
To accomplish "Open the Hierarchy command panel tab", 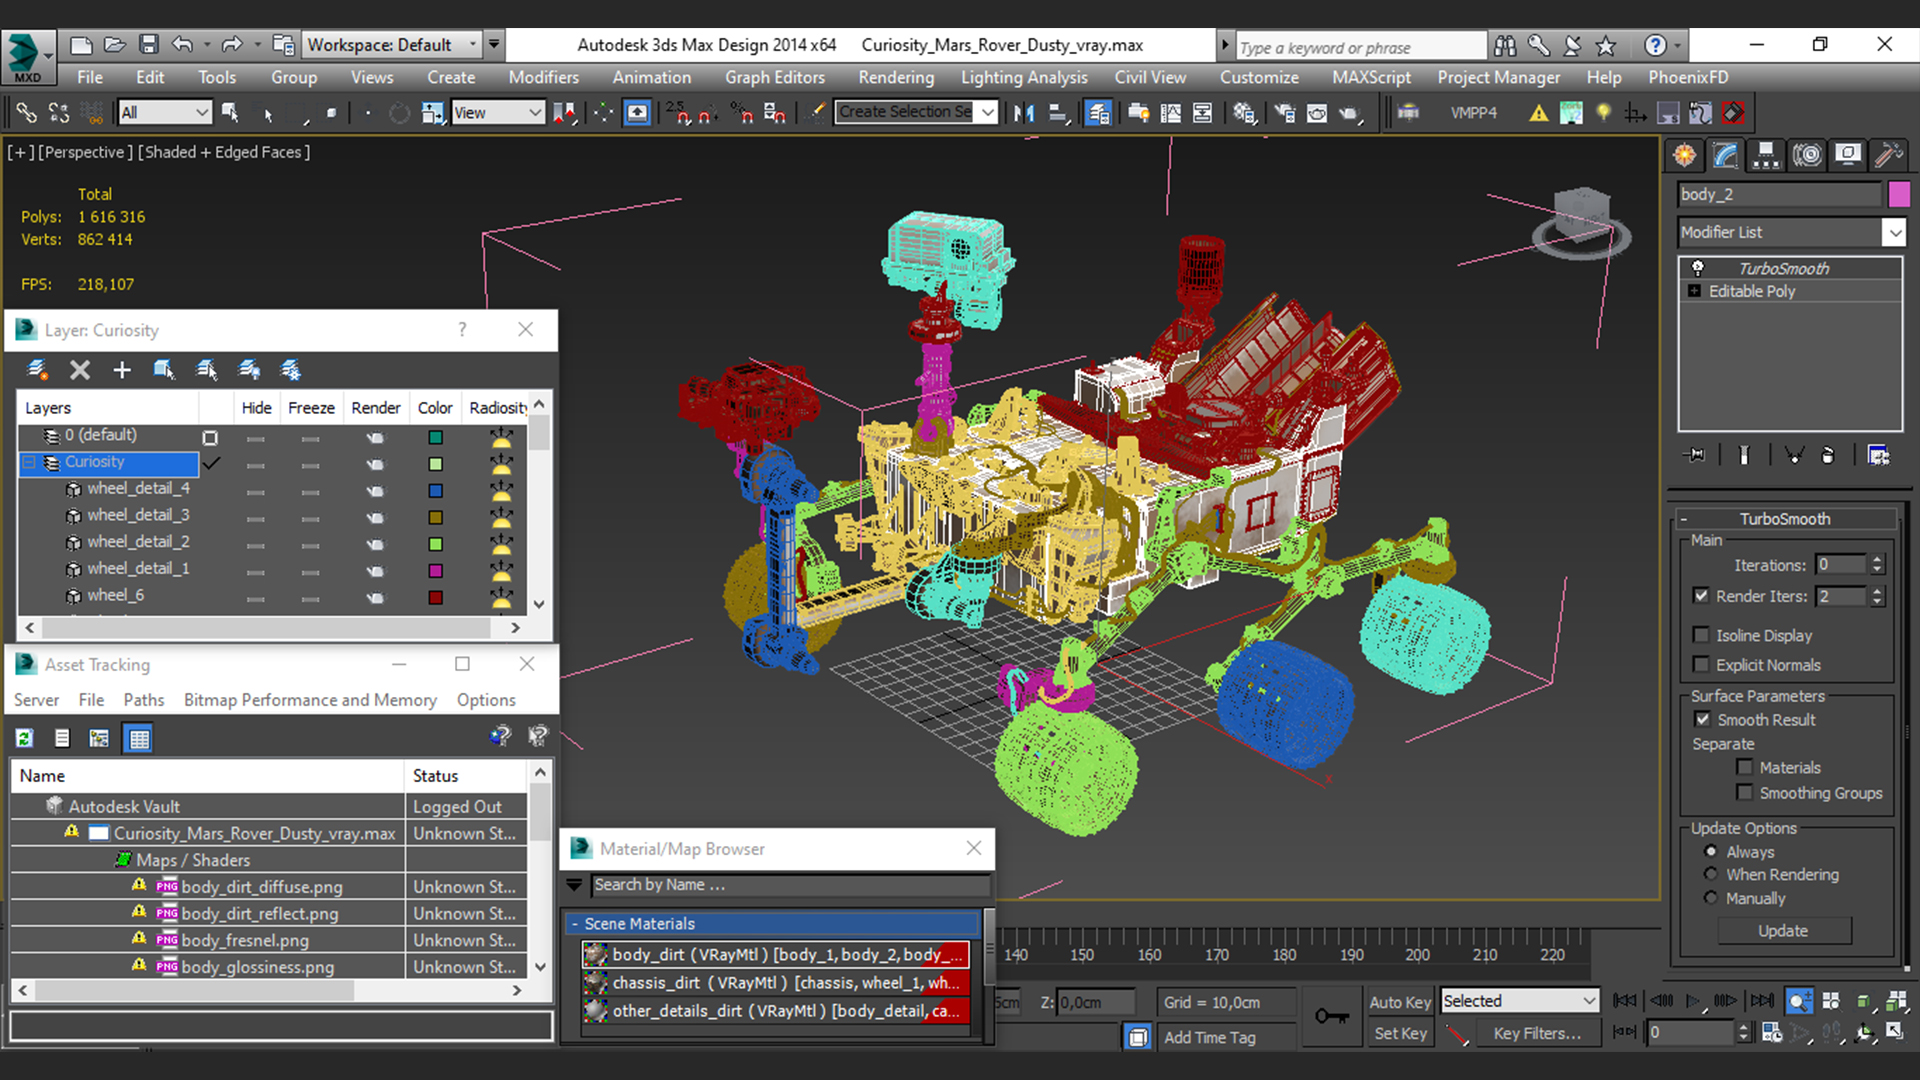I will pos(1766,155).
